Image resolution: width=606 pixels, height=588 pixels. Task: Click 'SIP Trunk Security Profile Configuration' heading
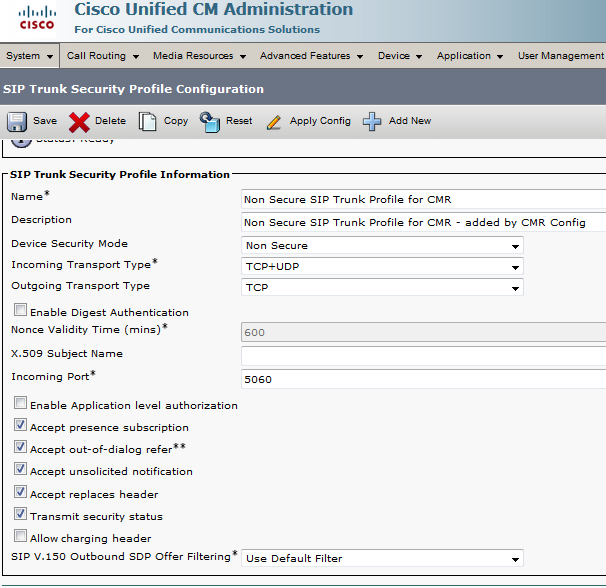tap(133, 89)
